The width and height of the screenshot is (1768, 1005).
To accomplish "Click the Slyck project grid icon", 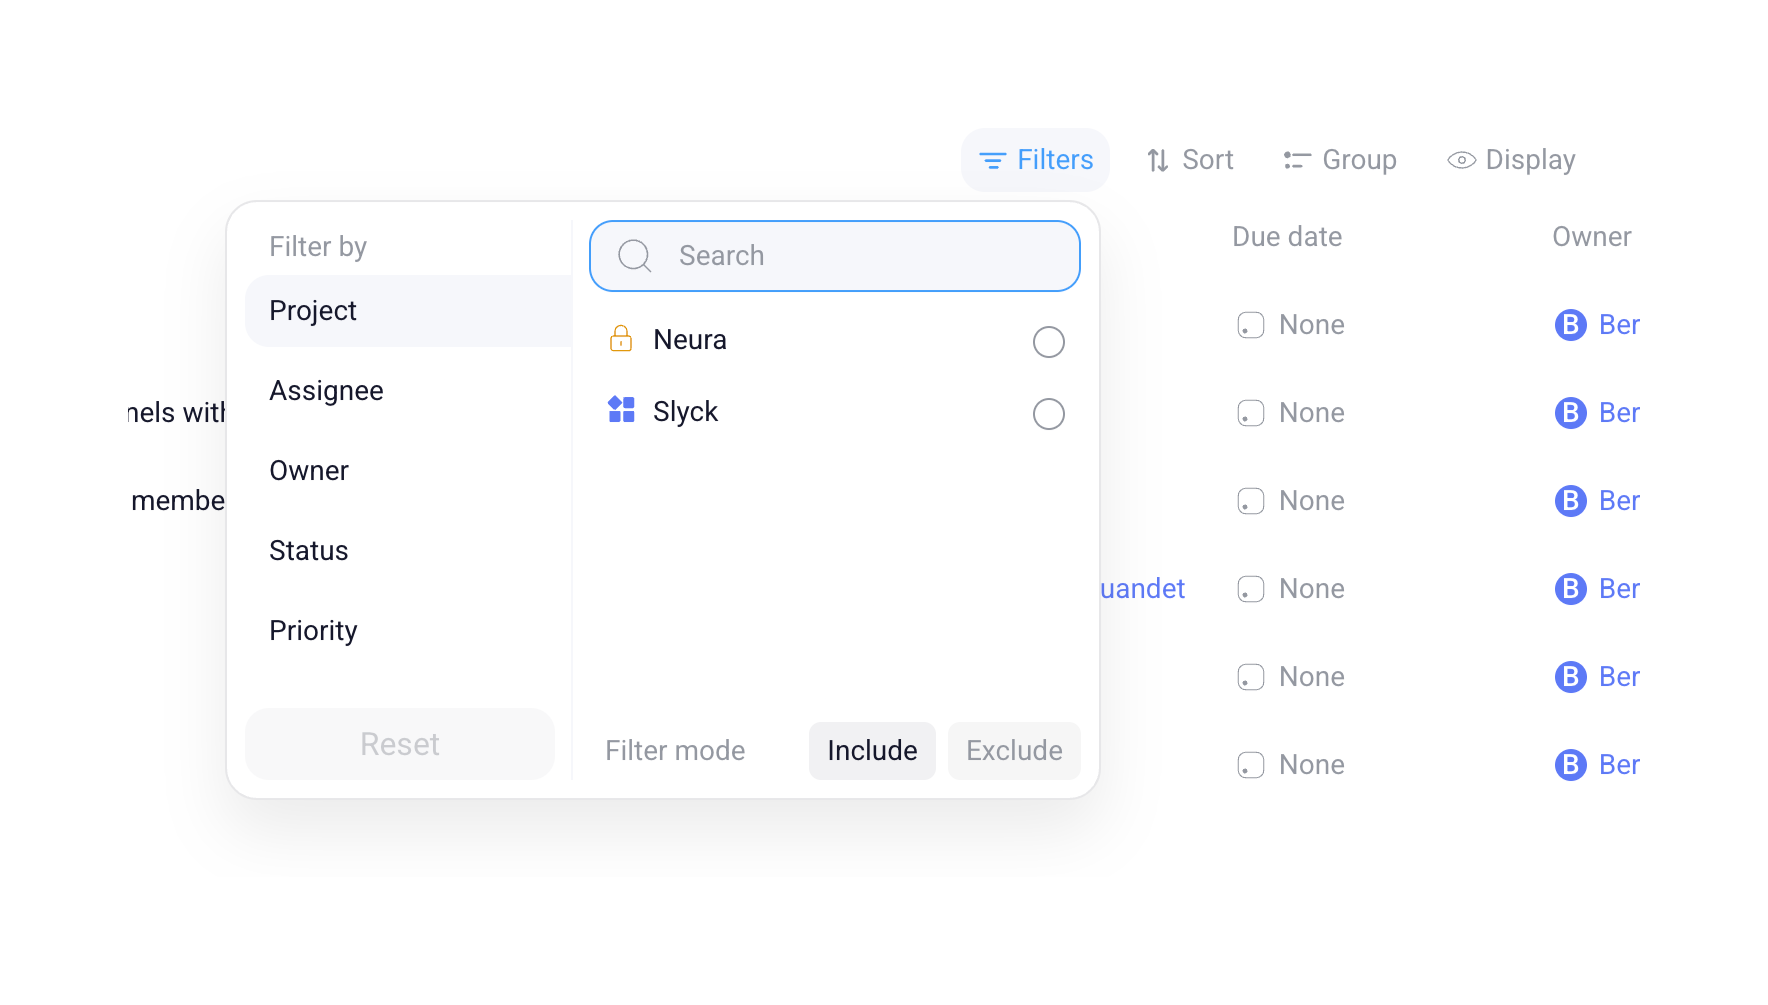I will point(621,410).
